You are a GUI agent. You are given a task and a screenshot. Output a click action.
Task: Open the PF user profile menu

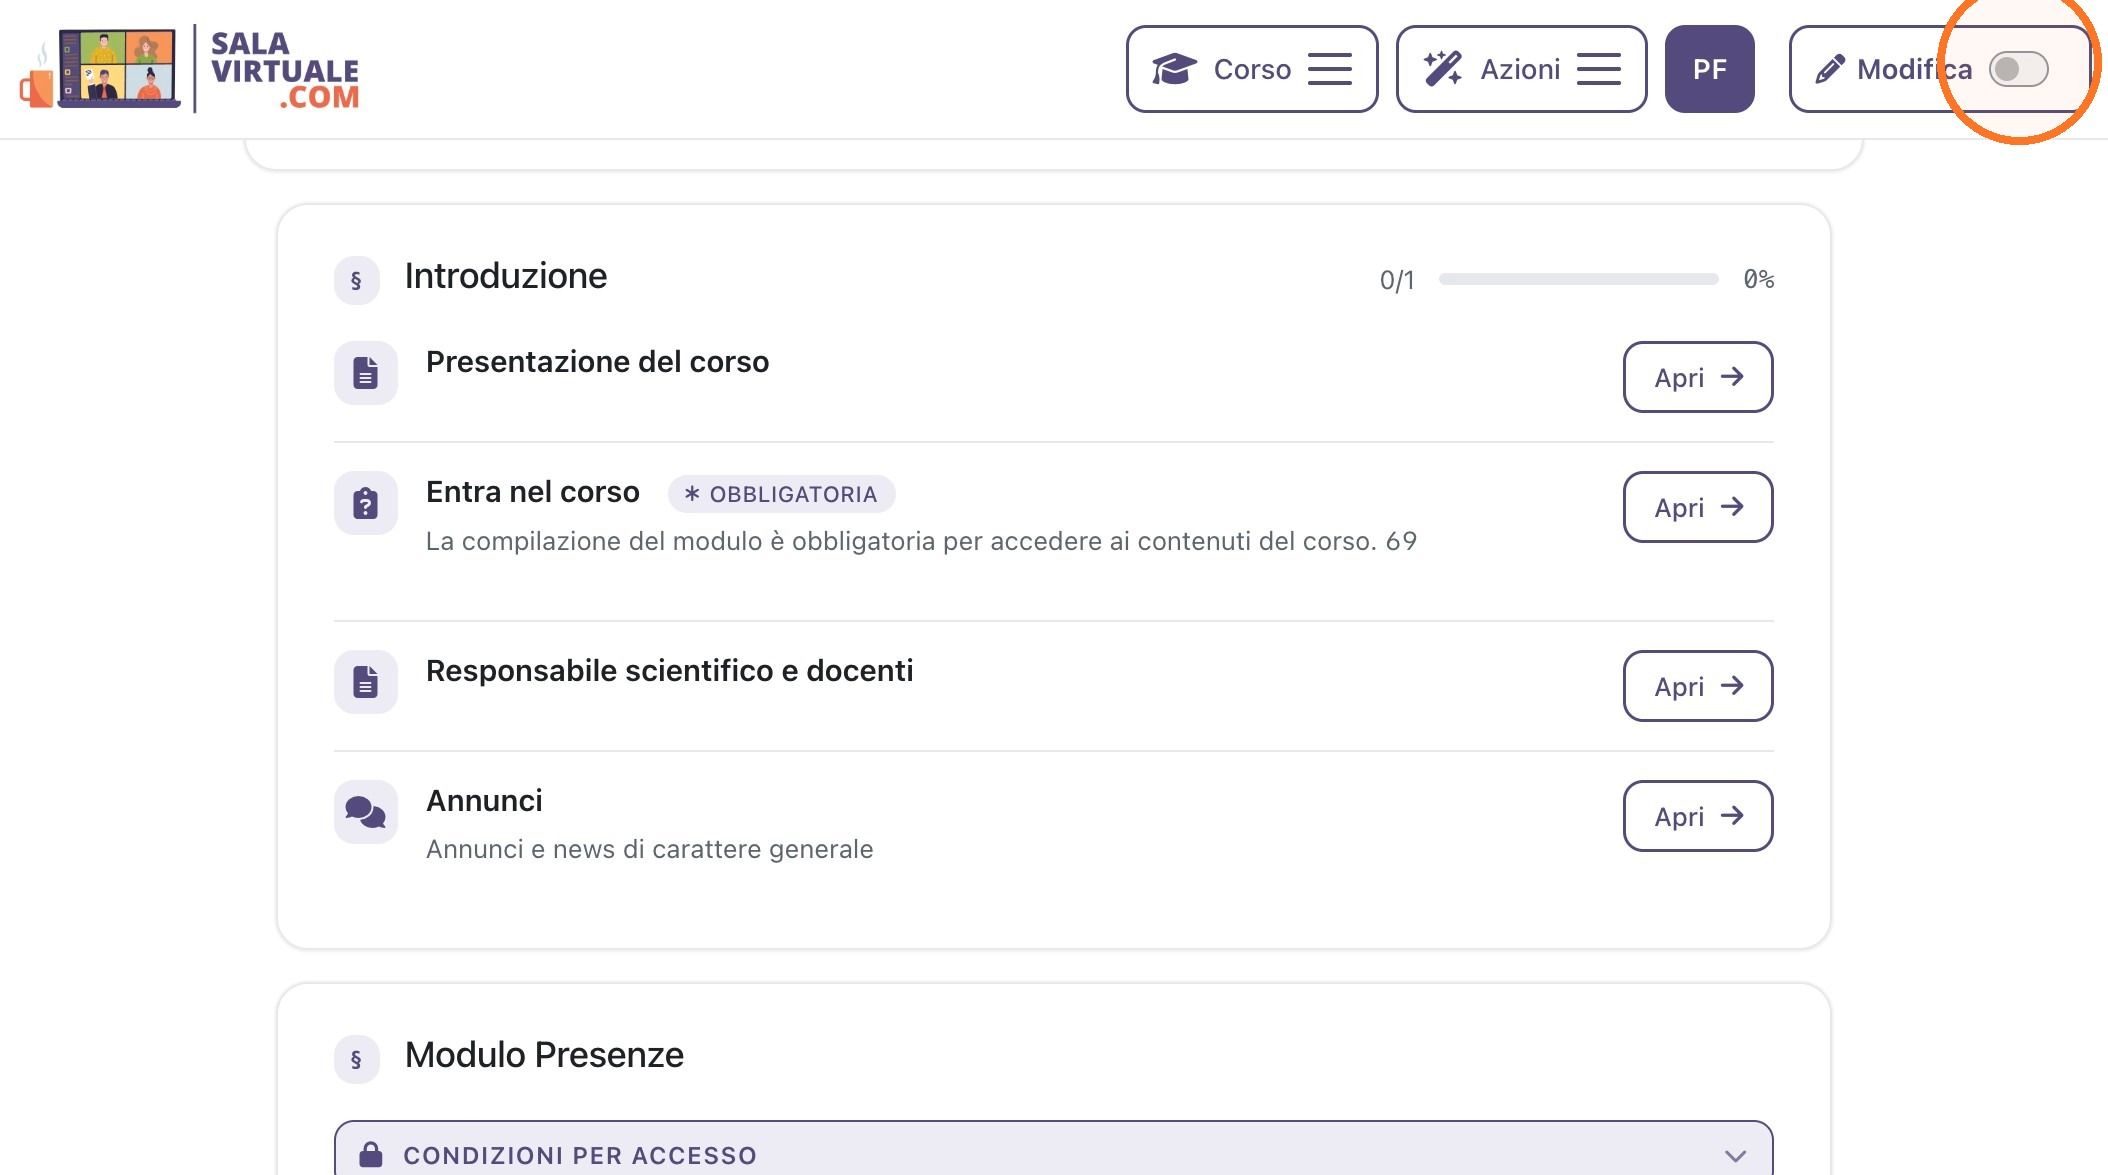point(1709,69)
